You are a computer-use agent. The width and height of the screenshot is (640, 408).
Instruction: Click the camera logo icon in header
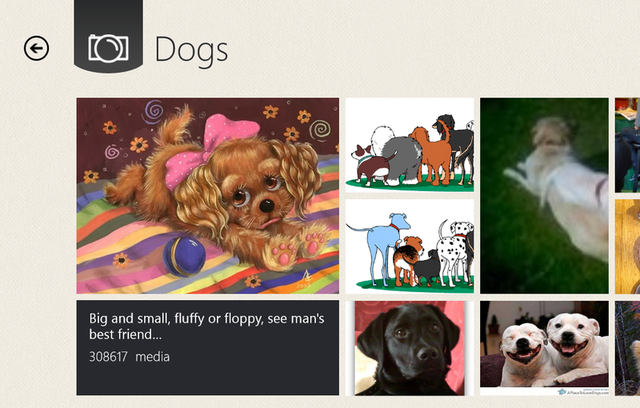(108, 49)
